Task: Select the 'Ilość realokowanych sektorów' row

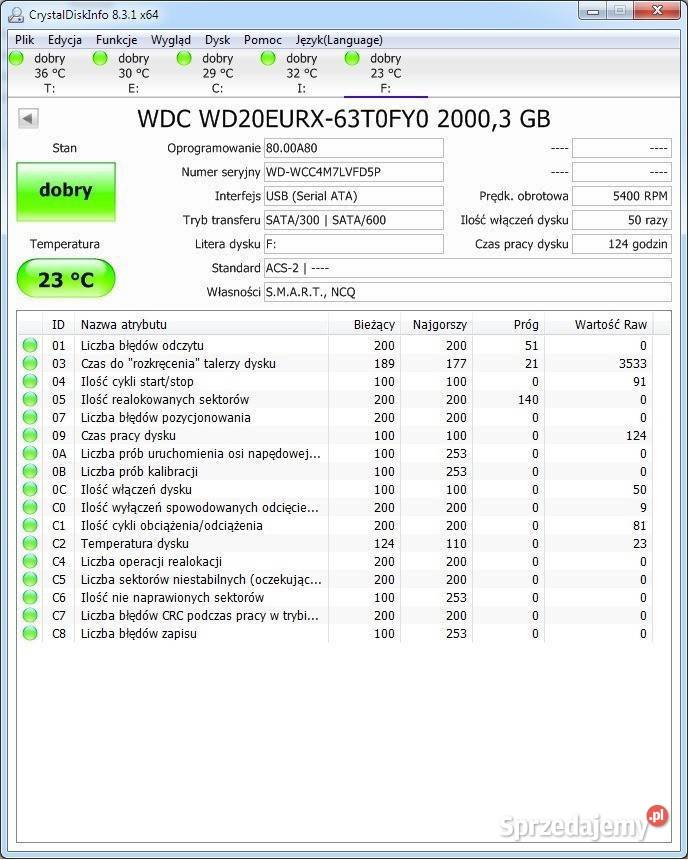Action: click(x=200, y=400)
